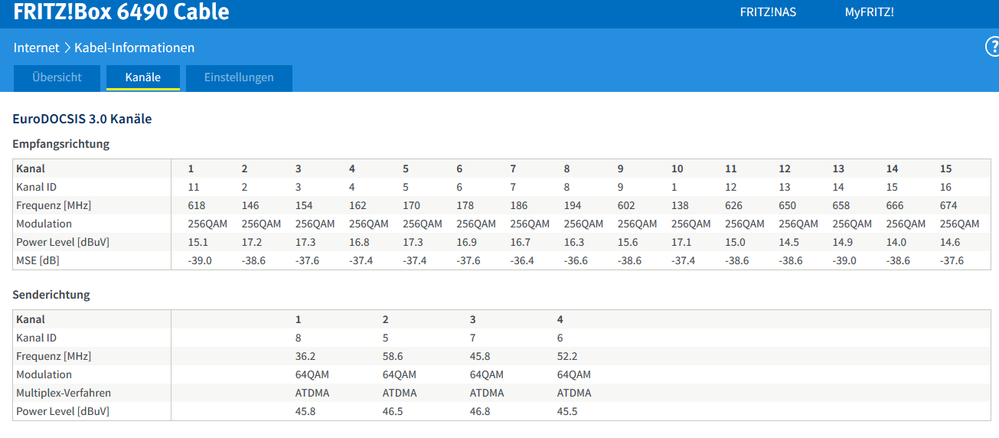The height and width of the screenshot is (438, 999).
Task: Click downstream frequency value 658
Action: tap(840, 205)
